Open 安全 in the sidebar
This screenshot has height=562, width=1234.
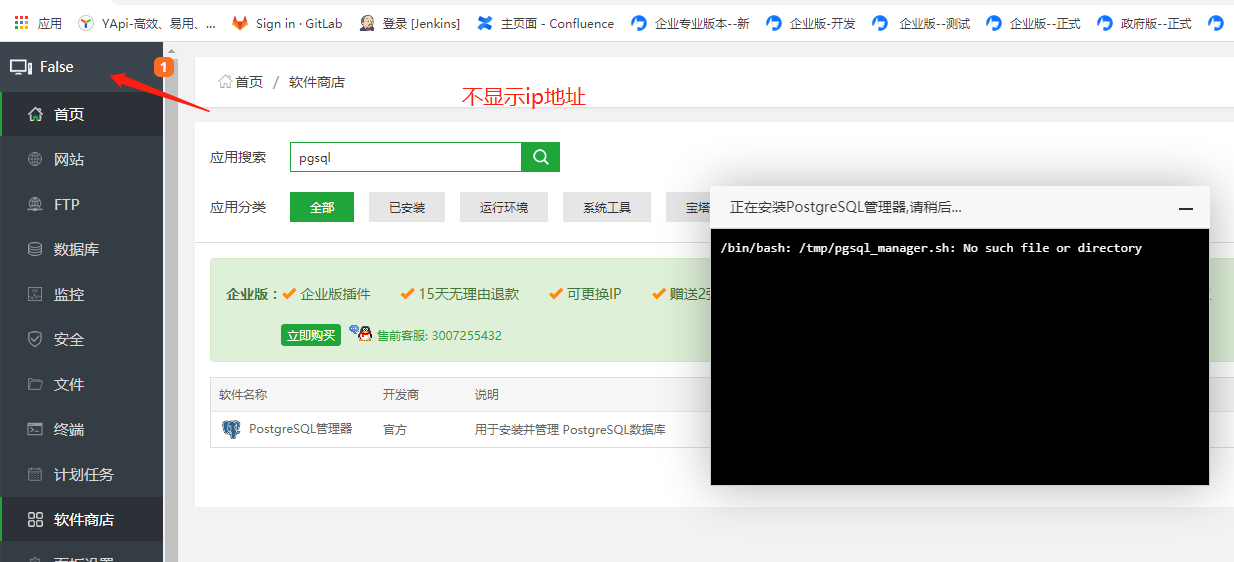(x=82, y=339)
